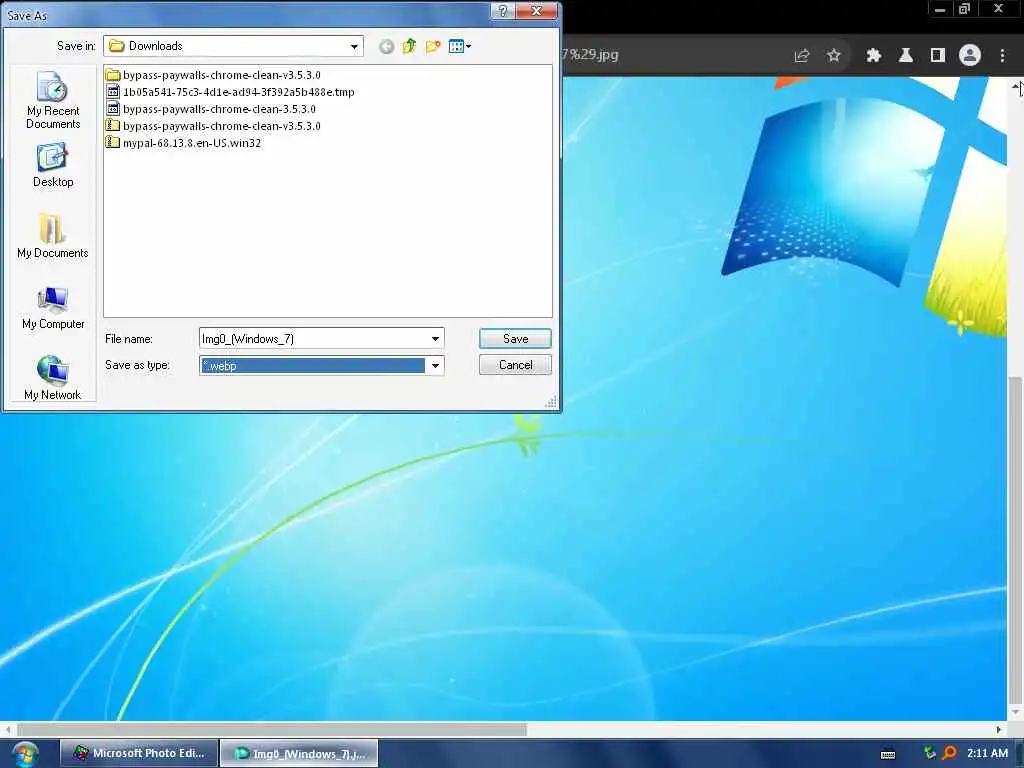1024x768 pixels.
Task: Click the green network tray icon
Action: pos(930,753)
